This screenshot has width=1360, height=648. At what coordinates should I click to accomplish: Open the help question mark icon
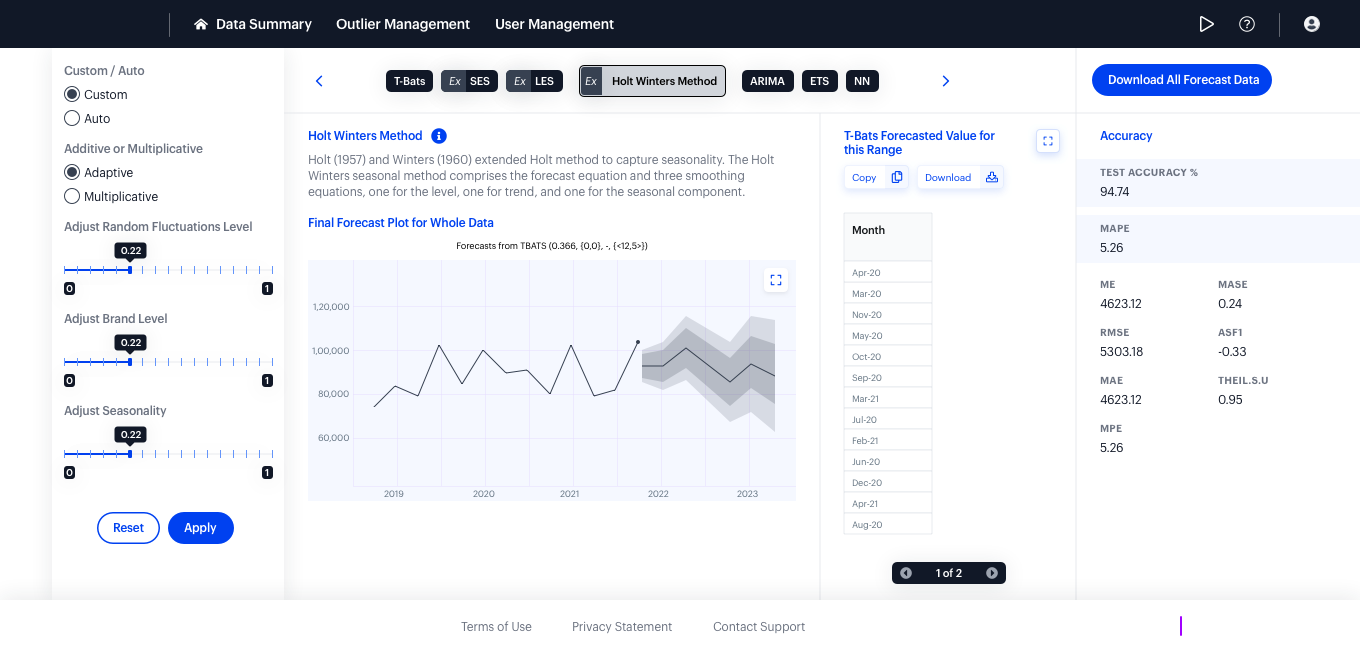point(1247,24)
